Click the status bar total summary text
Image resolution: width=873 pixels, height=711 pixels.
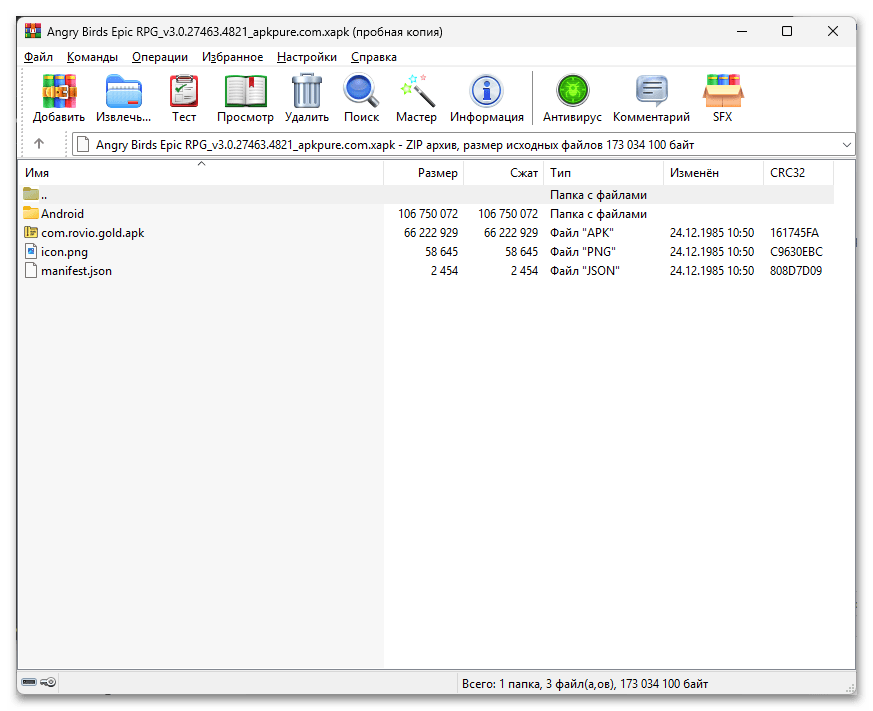585,683
